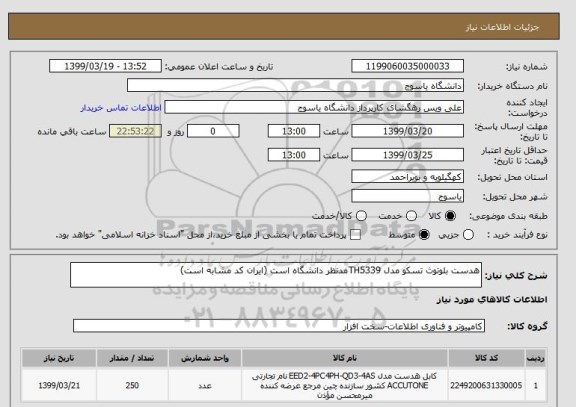Click the اطلاعات کالاهای مورد نیاز heading
Screen dimensions: 576x407
tap(492, 300)
